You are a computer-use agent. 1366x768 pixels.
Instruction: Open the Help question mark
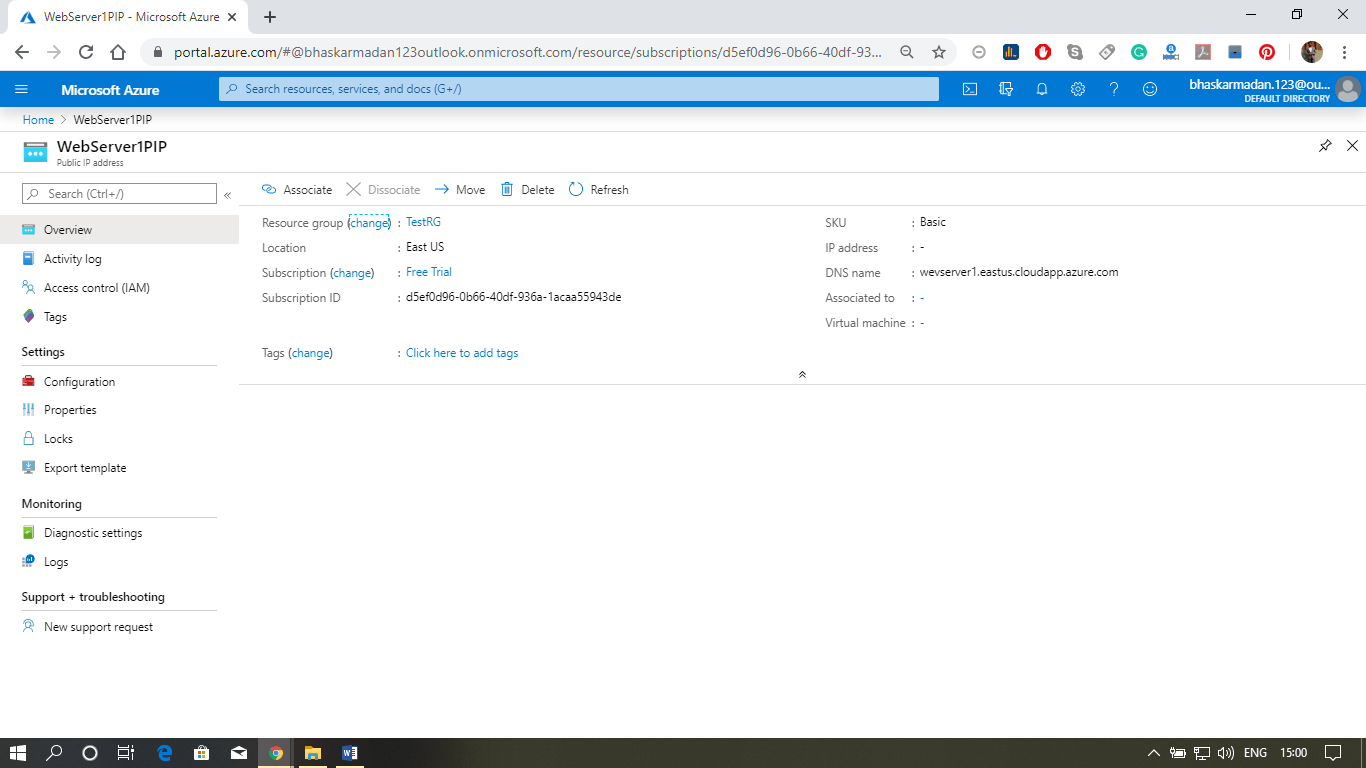point(1114,89)
